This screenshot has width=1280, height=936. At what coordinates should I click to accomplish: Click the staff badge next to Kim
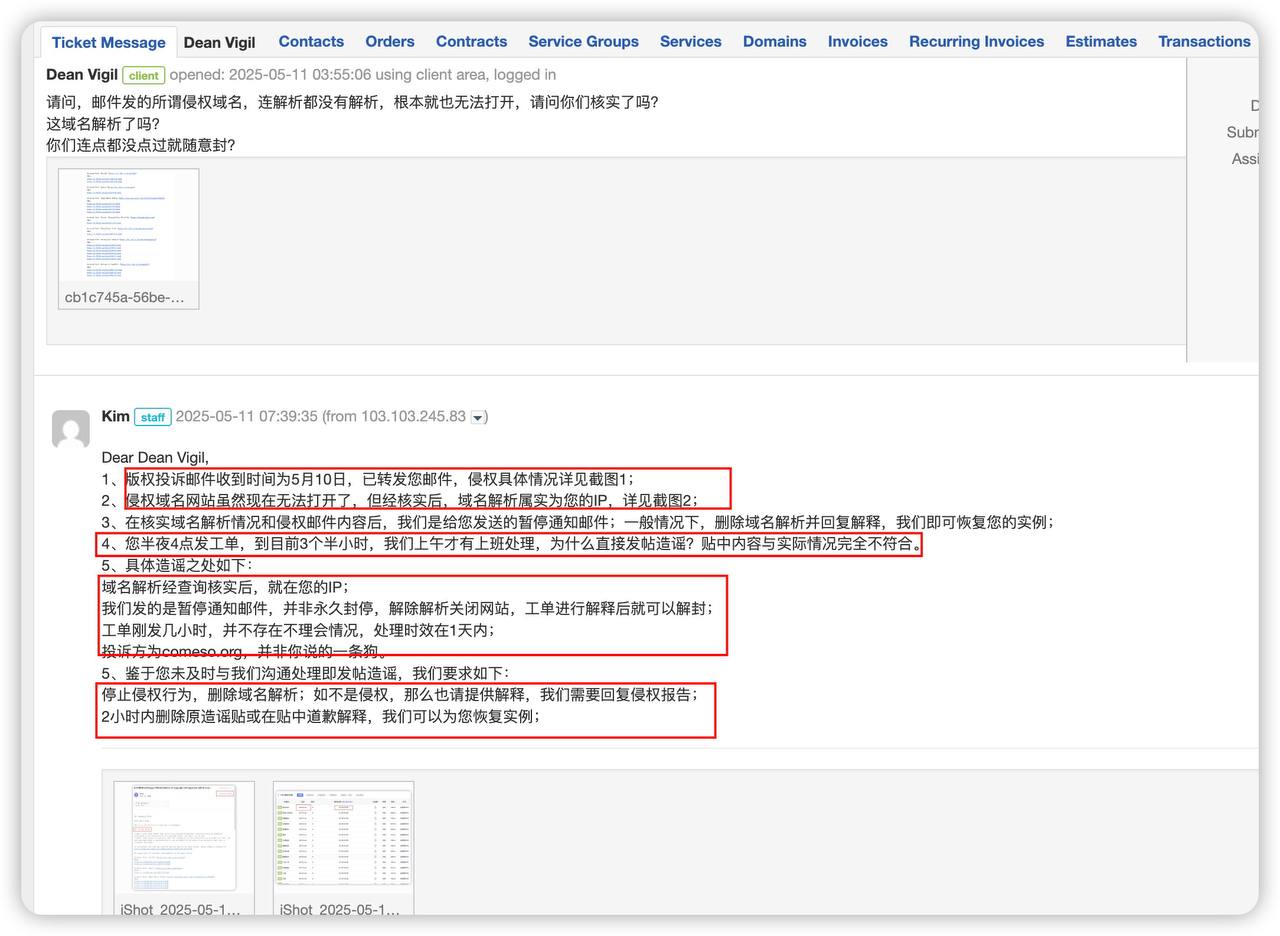tap(153, 417)
